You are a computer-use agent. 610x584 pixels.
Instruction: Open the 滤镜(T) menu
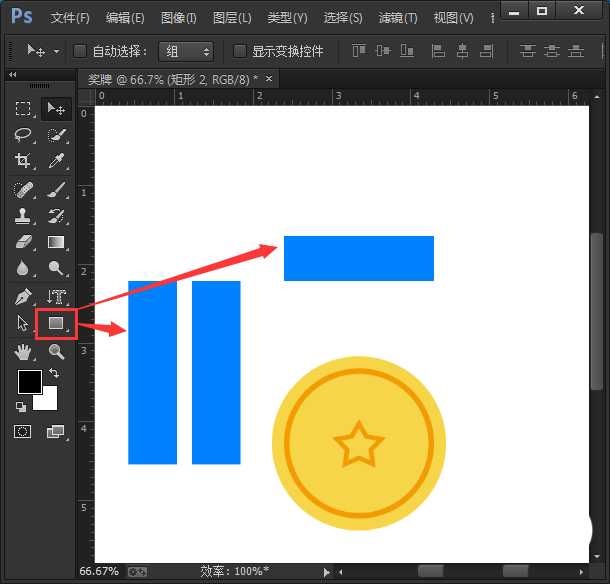(x=398, y=18)
